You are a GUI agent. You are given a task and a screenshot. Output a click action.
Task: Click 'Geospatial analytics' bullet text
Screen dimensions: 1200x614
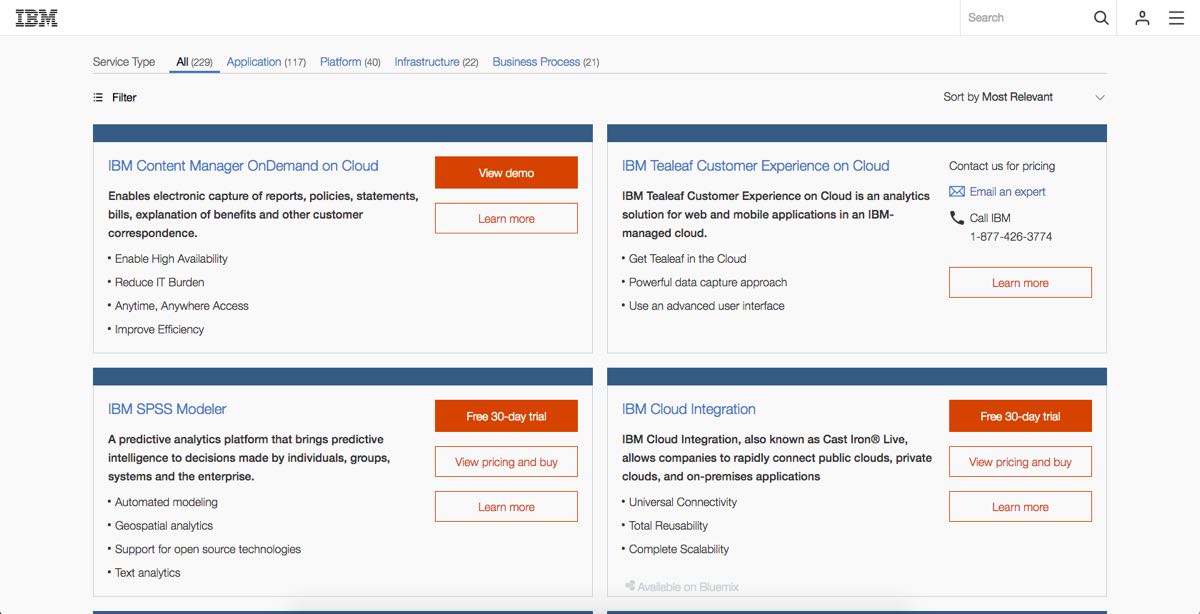point(164,525)
